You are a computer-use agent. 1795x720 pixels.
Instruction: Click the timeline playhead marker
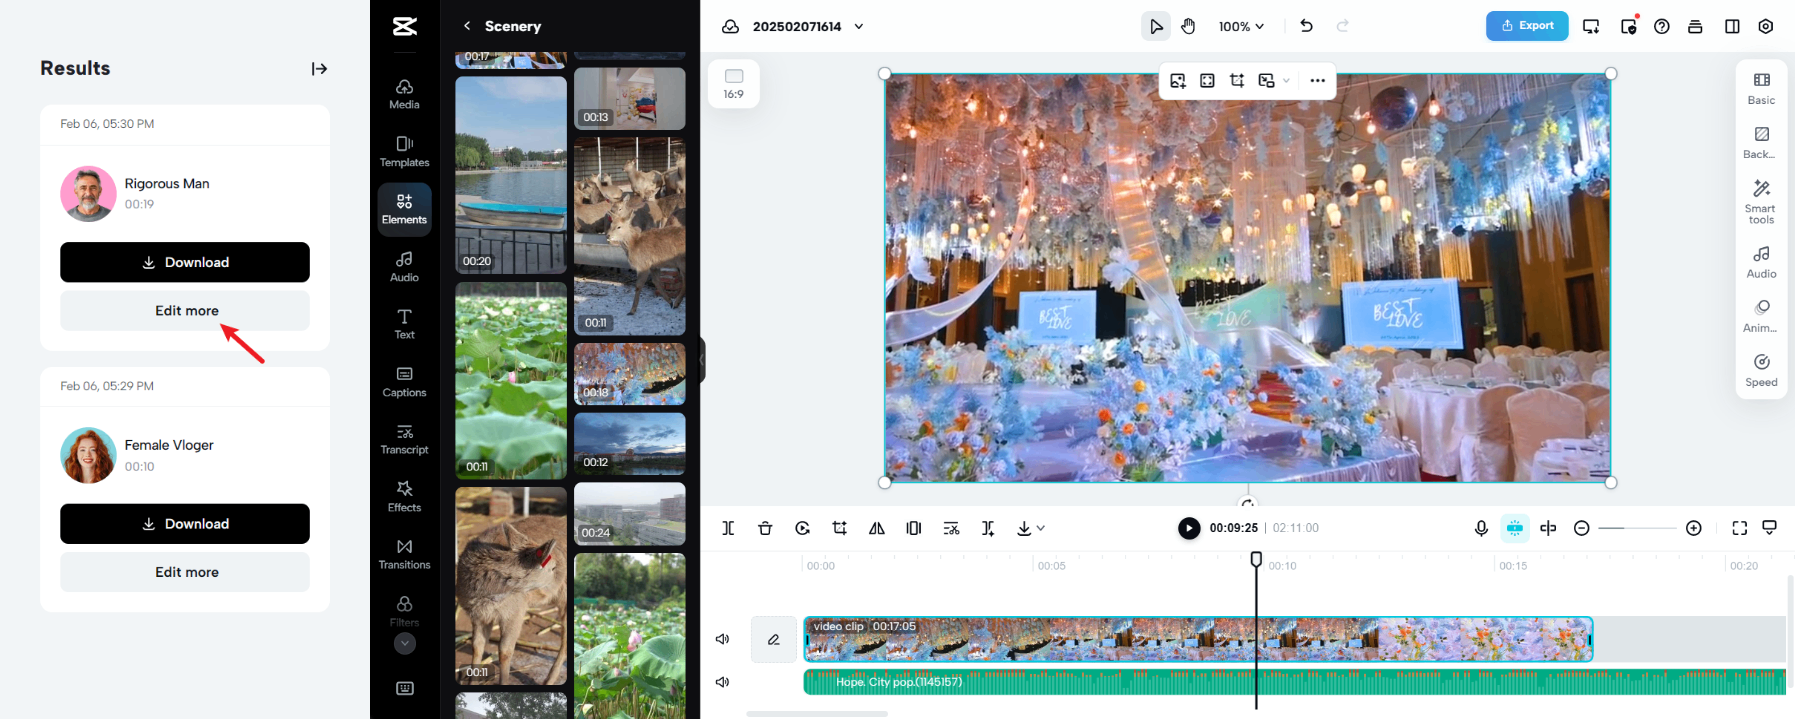pos(1256,559)
